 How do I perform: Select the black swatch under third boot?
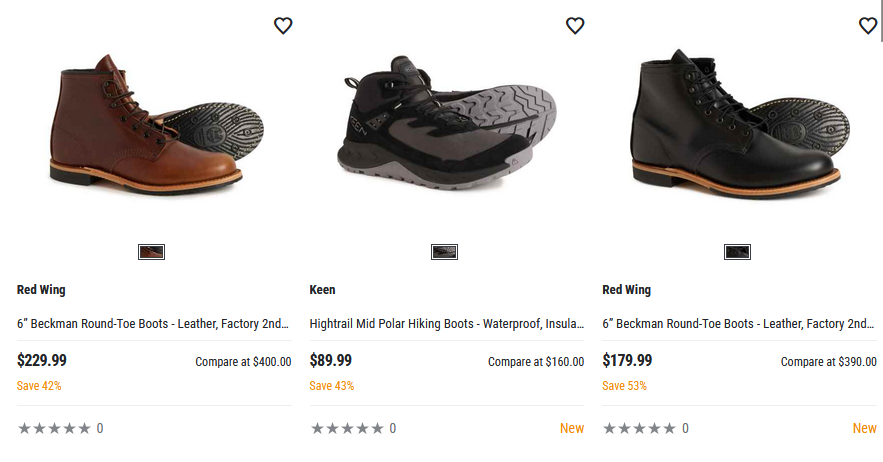(x=737, y=252)
